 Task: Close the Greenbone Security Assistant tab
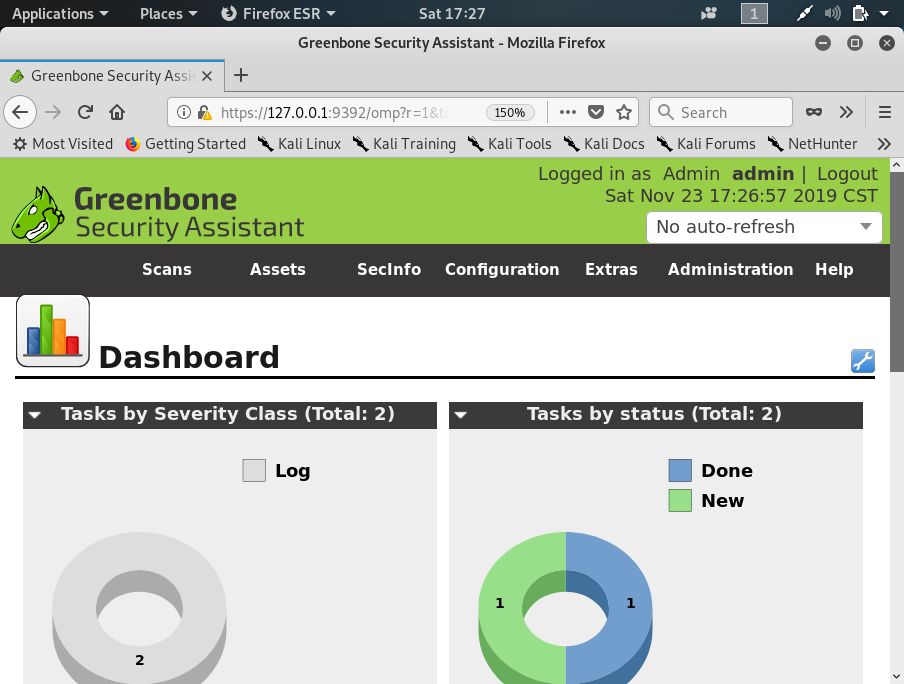pos(208,76)
